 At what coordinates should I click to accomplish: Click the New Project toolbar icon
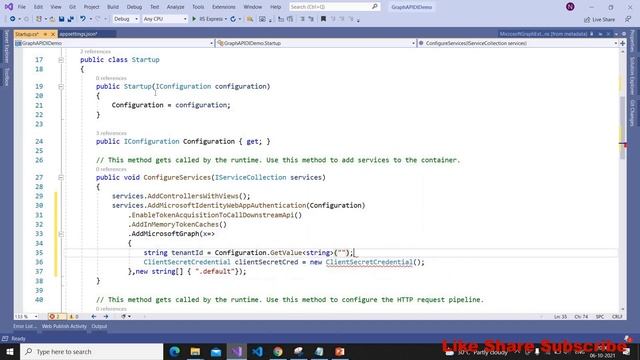tap(39, 19)
